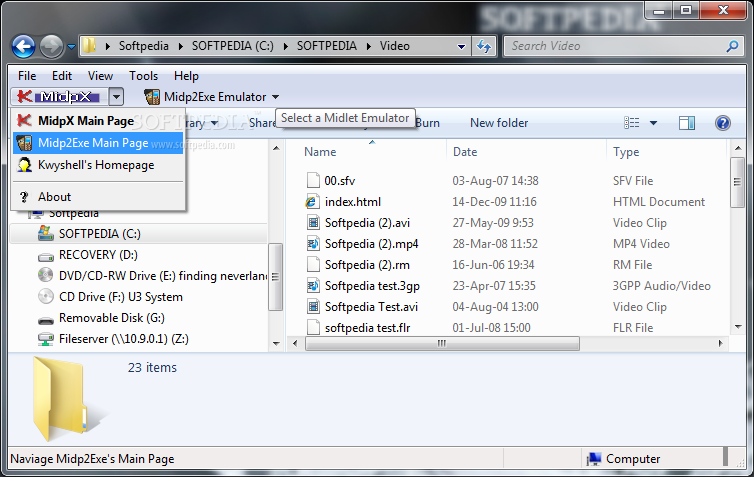Click navigation pane scroll down arrow
This screenshot has width=754, height=477.
pyautogui.click(x=276, y=343)
